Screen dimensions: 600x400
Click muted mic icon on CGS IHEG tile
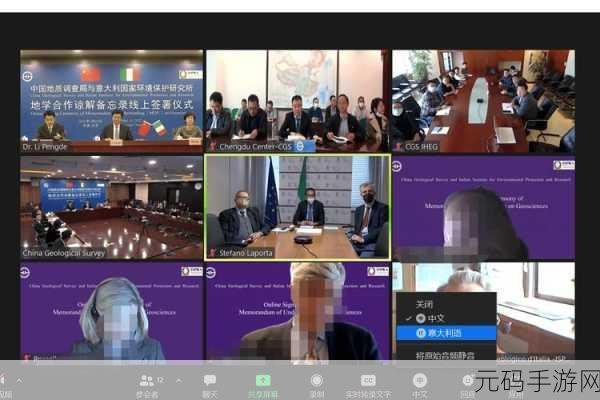click(x=398, y=147)
